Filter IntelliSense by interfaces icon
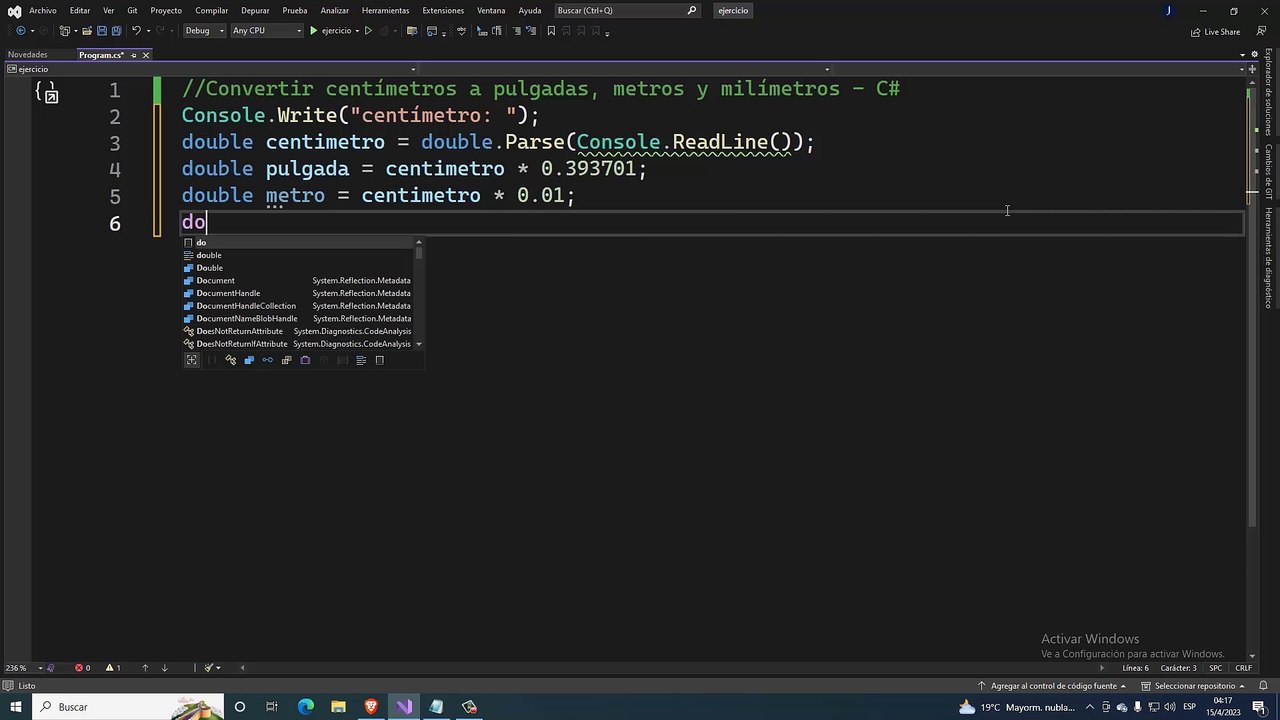The height and width of the screenshot is (720, 1280). [267, 360]
